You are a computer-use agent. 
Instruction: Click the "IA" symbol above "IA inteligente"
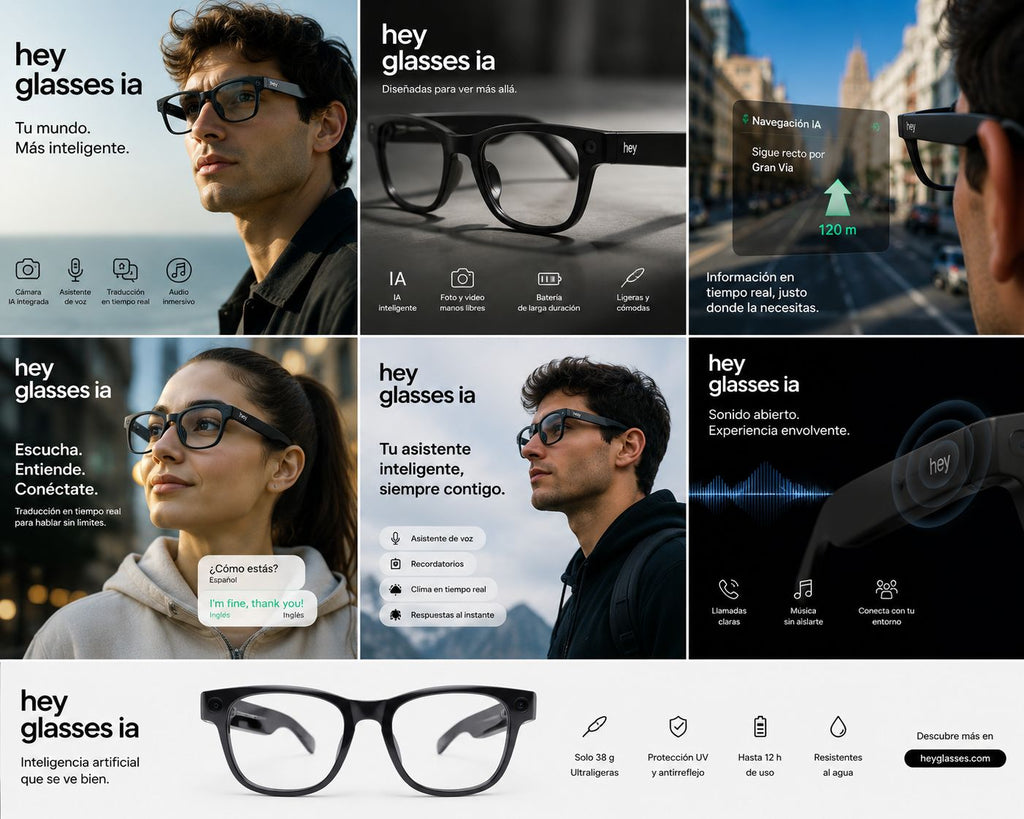tap(397, 279)
